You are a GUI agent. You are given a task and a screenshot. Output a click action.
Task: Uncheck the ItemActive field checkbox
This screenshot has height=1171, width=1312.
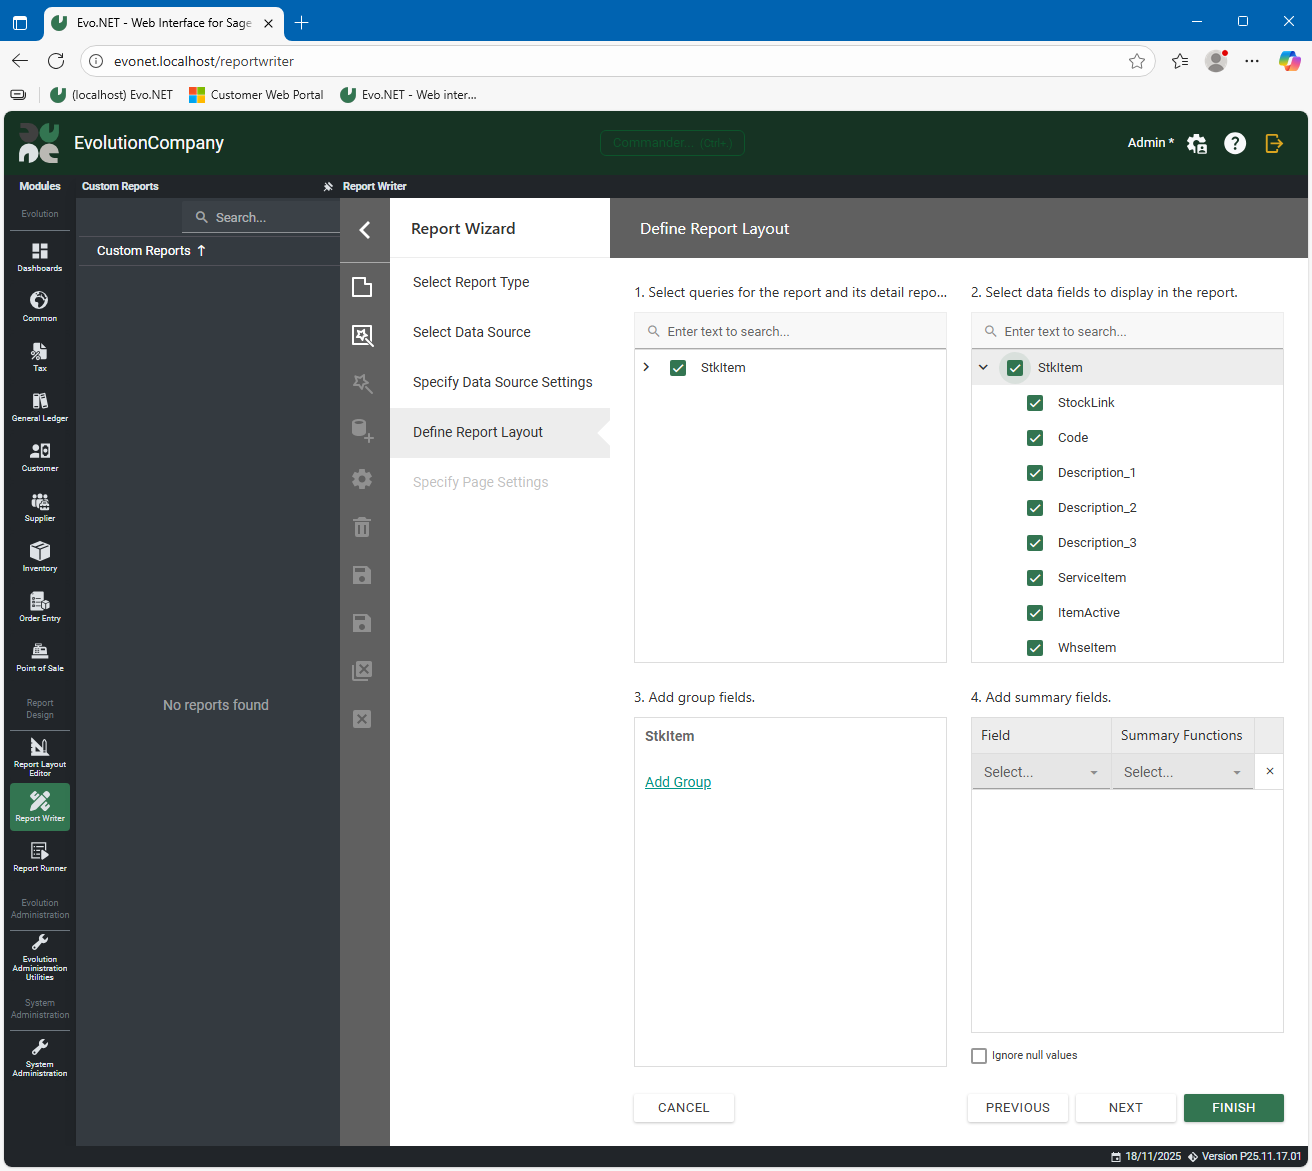pos(1035,613)
